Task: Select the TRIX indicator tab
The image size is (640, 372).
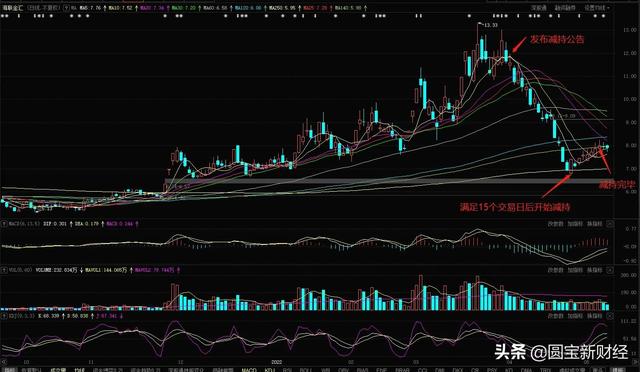Action: pos(546,370)
